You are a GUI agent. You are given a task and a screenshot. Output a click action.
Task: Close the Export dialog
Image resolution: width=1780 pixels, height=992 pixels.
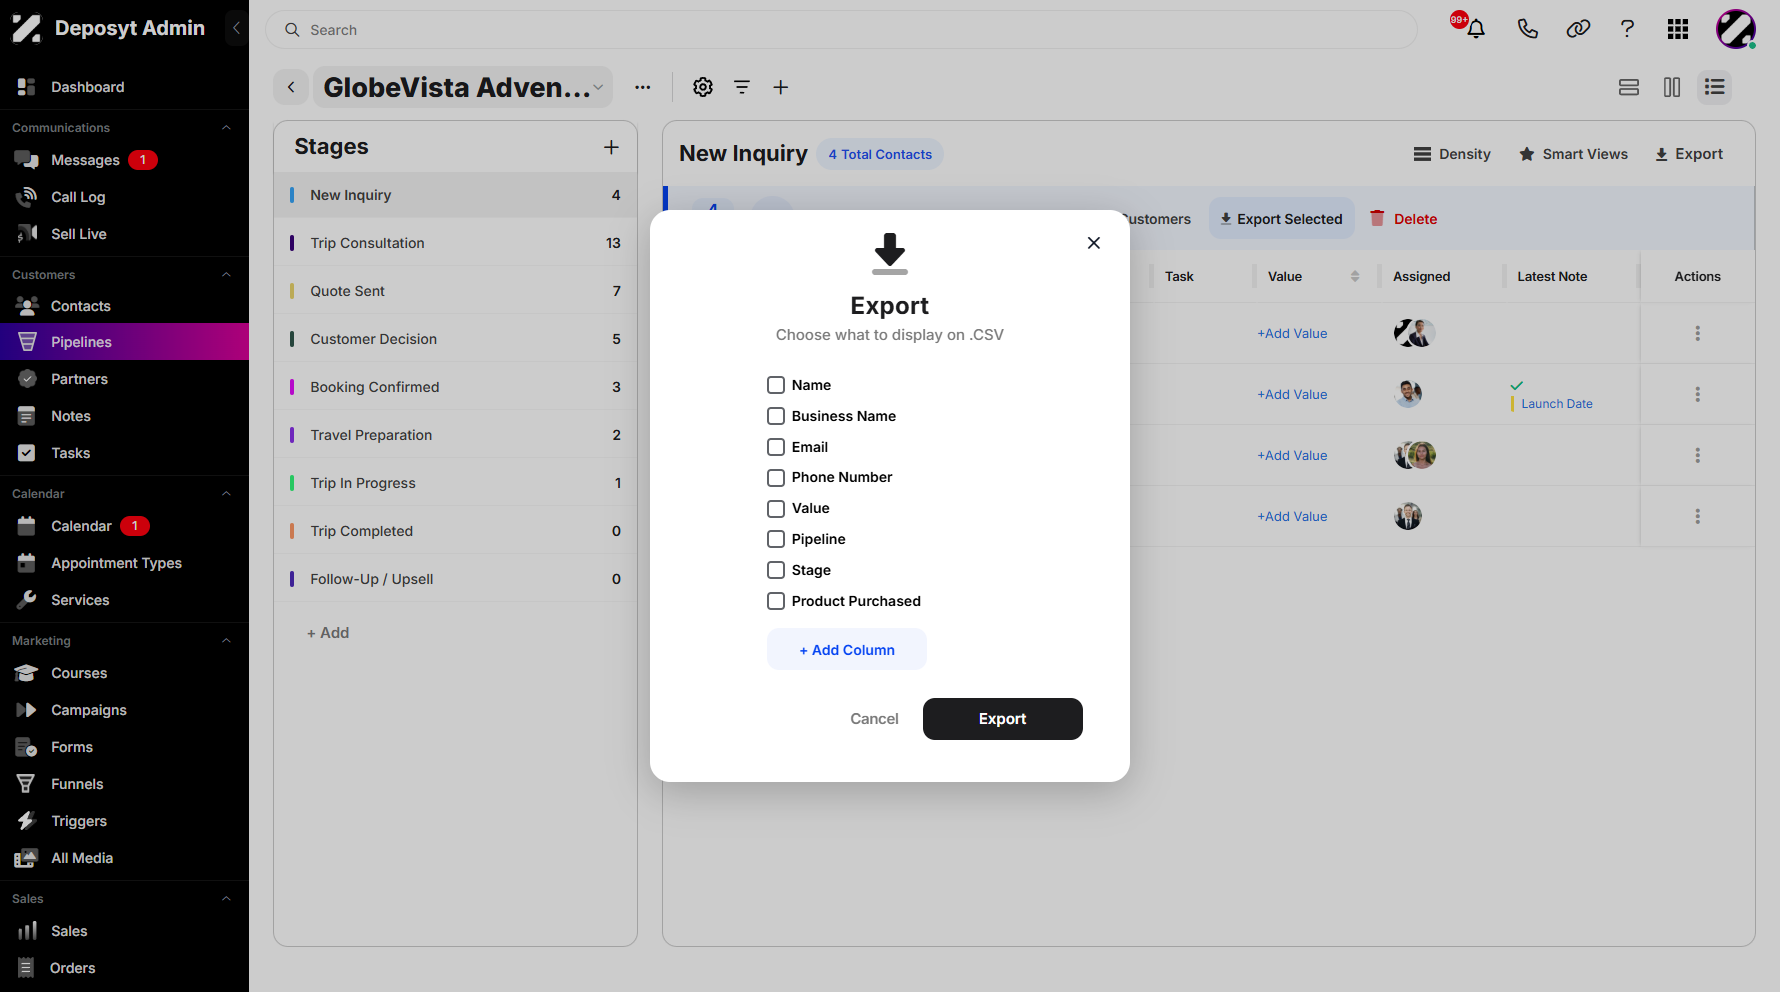1094,243
